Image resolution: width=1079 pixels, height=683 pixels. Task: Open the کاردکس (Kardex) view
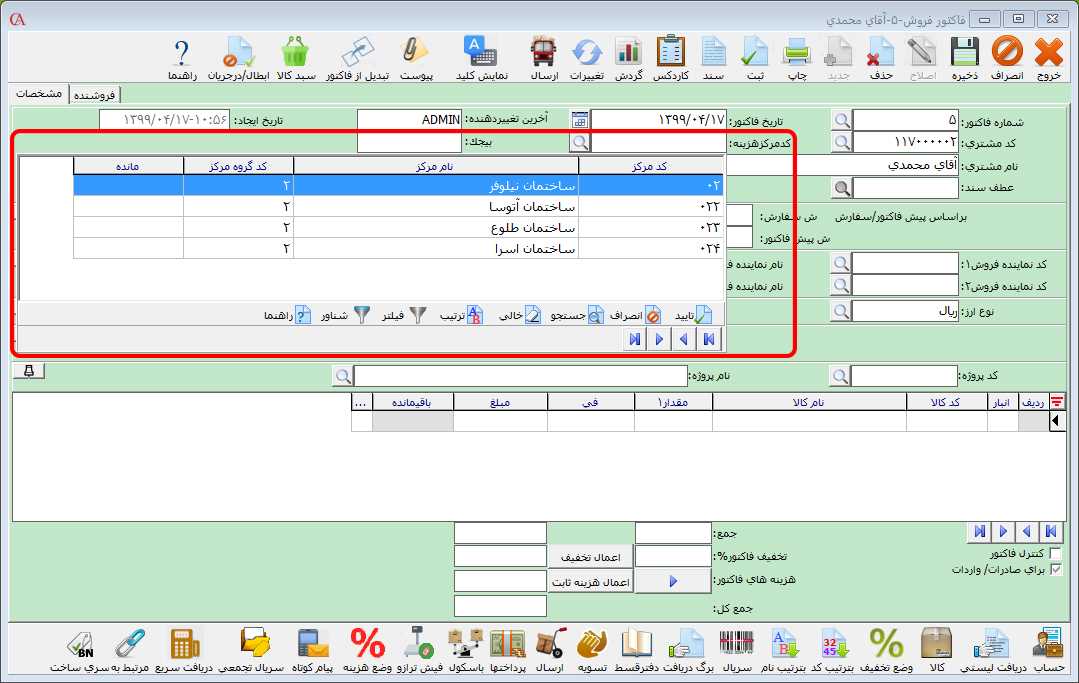(669, 57)
